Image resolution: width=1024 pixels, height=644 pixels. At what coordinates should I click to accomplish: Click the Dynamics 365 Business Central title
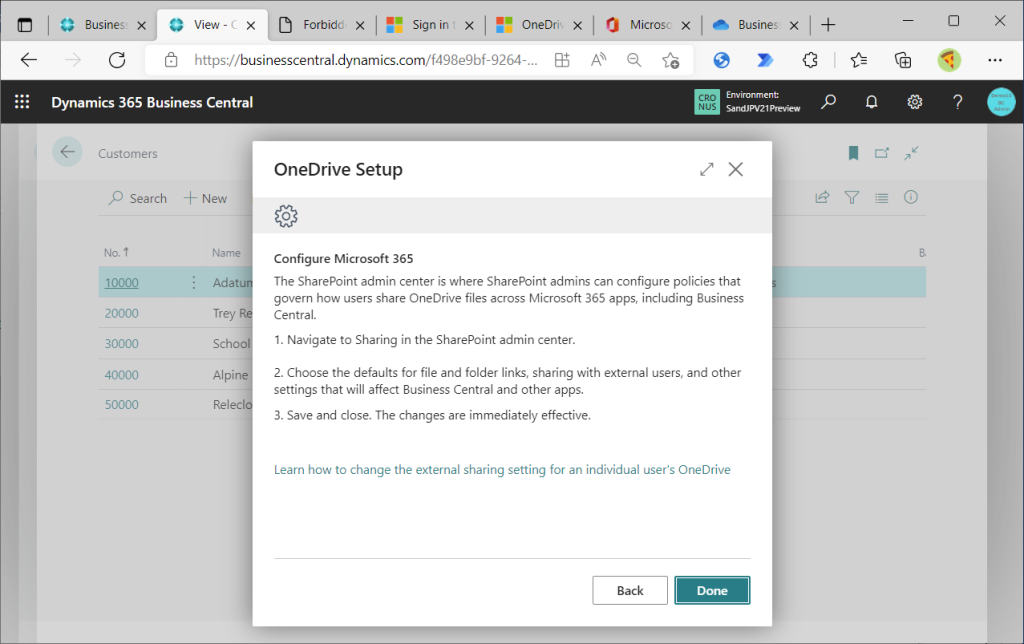(152, 103)
